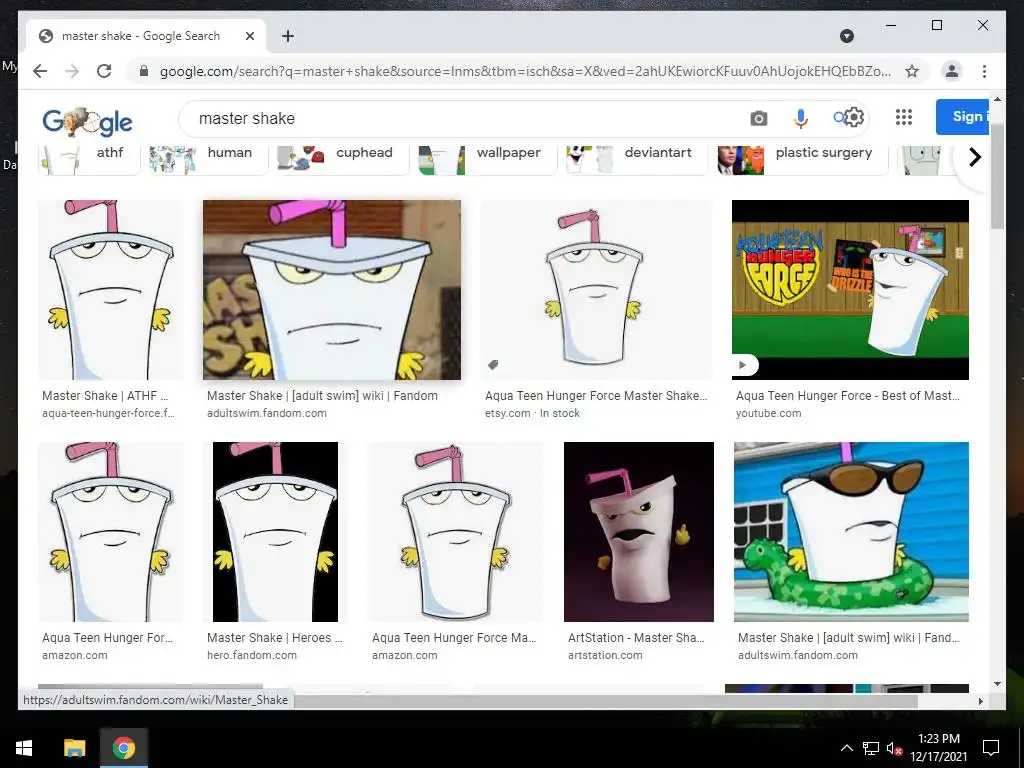The height and width of the screenshot is (768, 1024).
Task: Open youtube.com source link
Action: pyautogui.click(x=768, y=413)
